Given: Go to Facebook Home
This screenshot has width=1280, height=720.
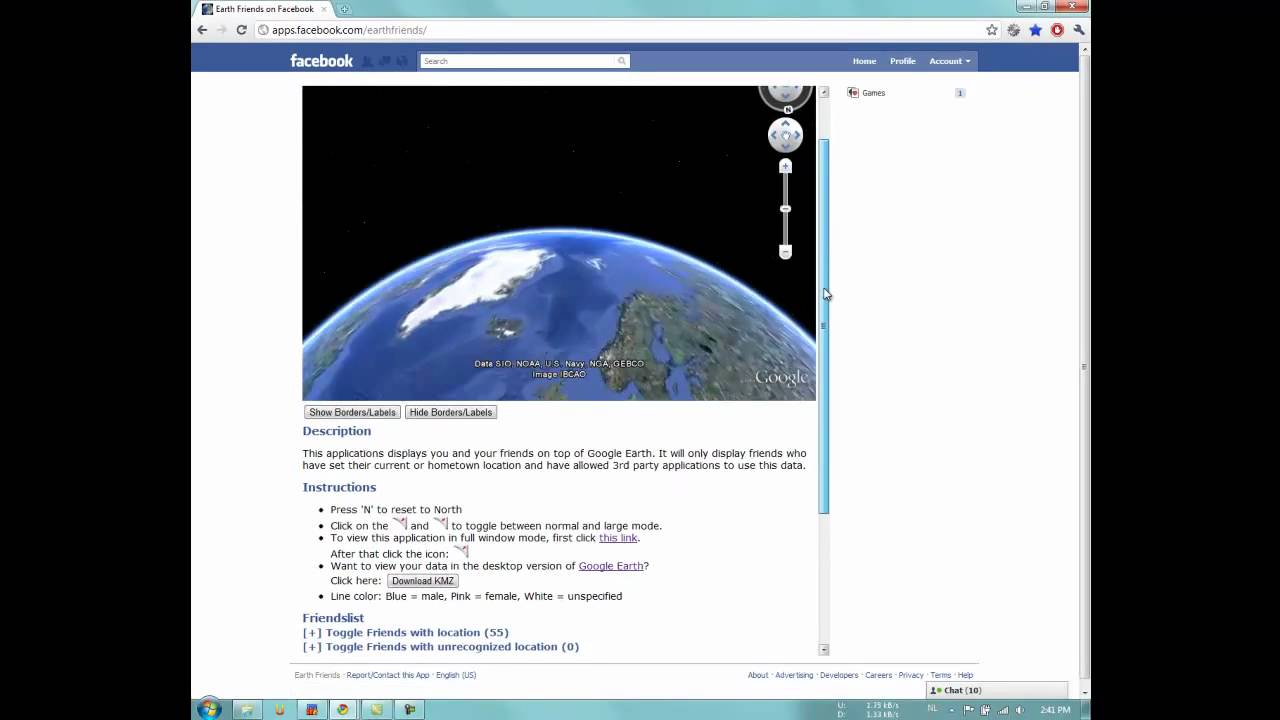Looking at the screenshot, I should pos(864,61).
